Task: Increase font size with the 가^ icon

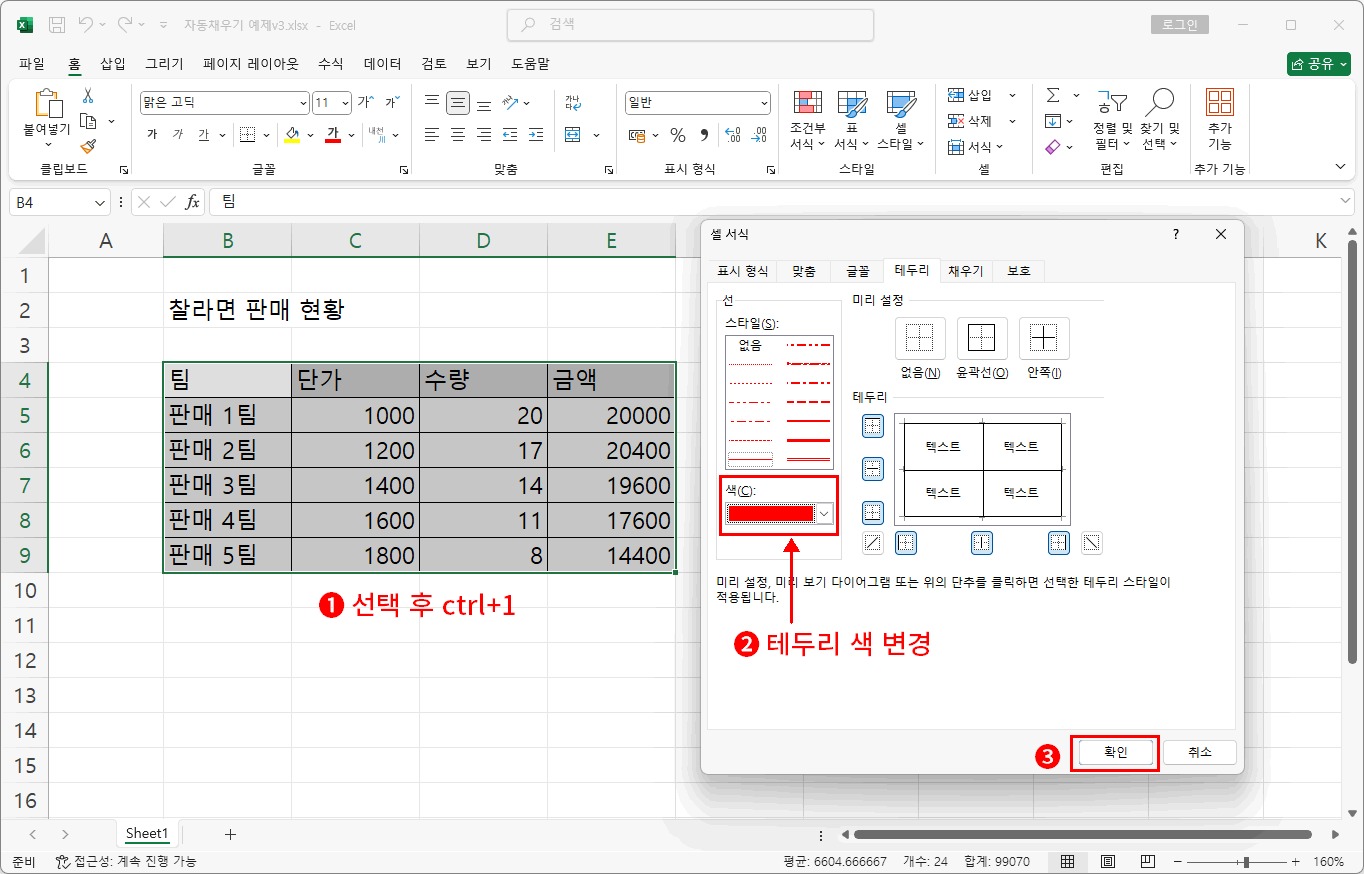Action: (x=366, y=103)
